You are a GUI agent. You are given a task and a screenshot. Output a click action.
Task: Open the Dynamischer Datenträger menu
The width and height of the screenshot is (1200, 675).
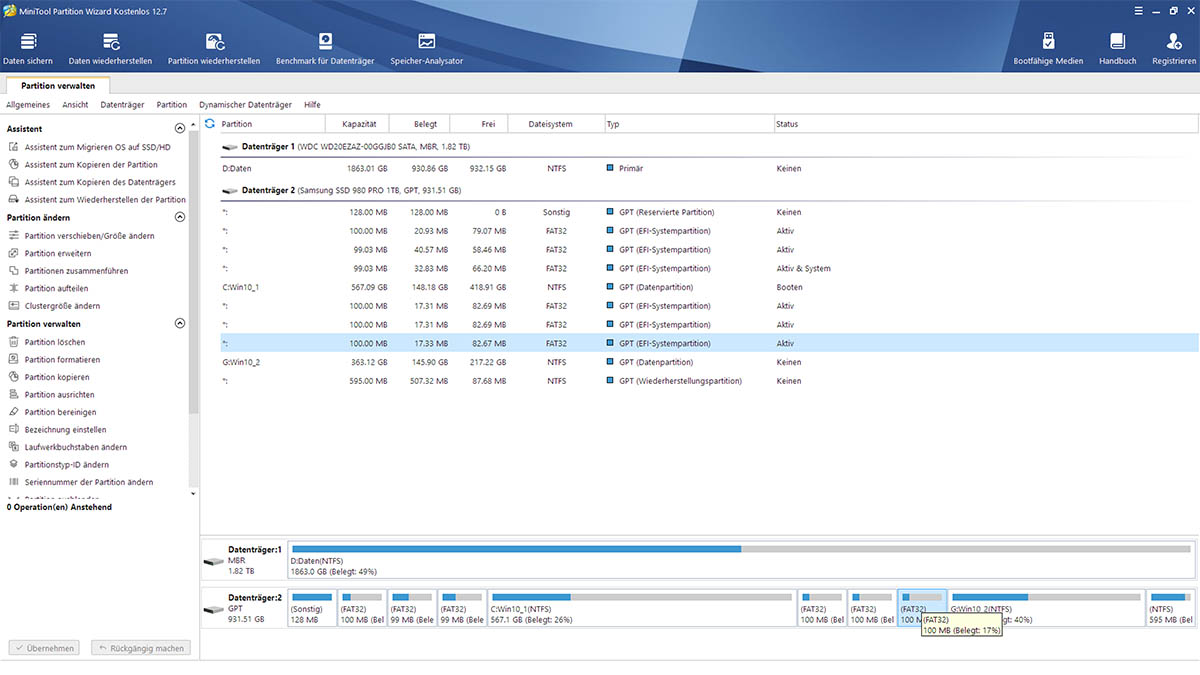[245, 104]
